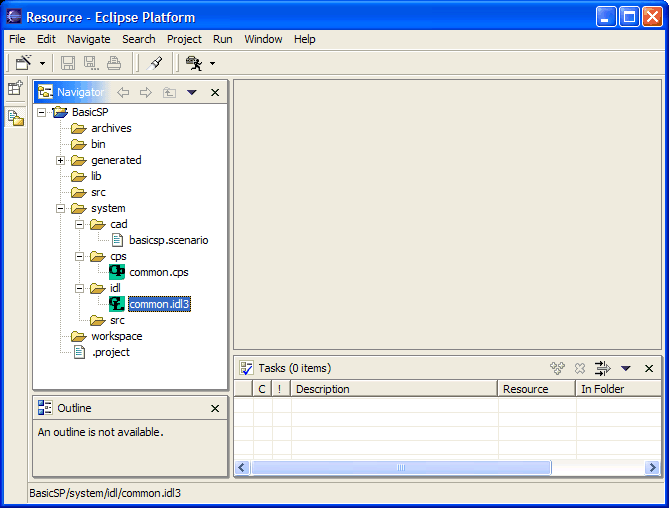
Task: Open the Tasks view dropdown menu
Action: coord(626,368)
